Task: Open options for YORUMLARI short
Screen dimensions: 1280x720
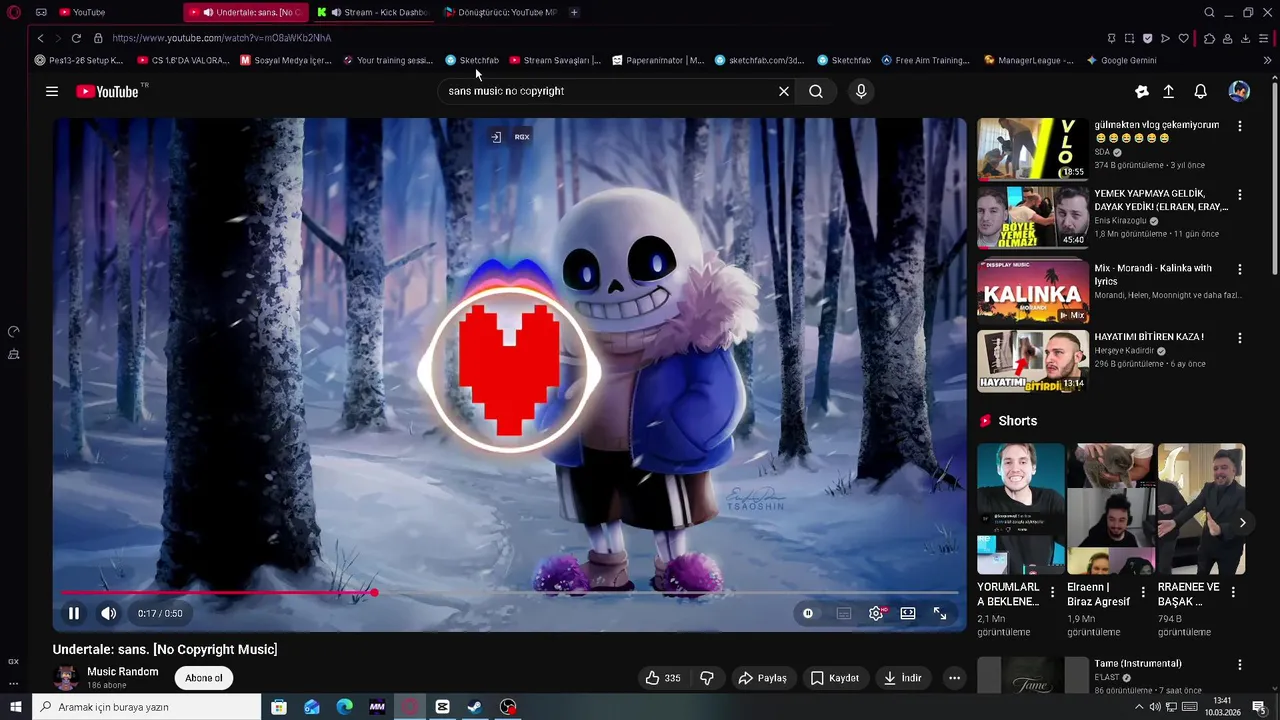Action: 1052,592
